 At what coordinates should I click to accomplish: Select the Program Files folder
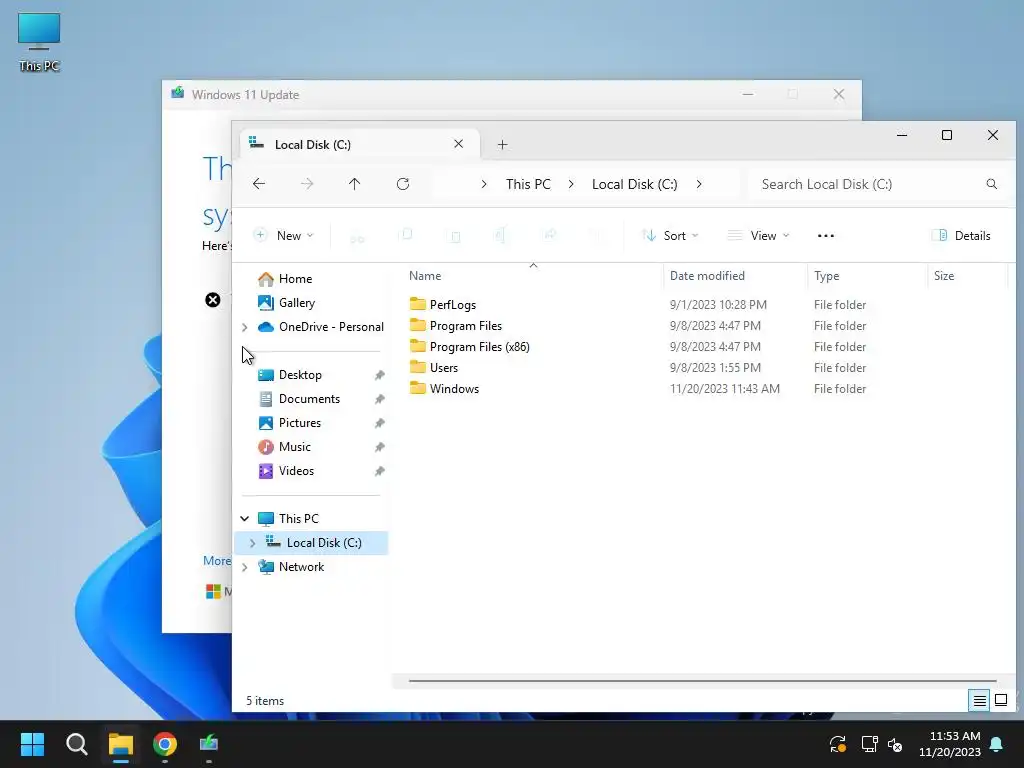tap(455, 326)
